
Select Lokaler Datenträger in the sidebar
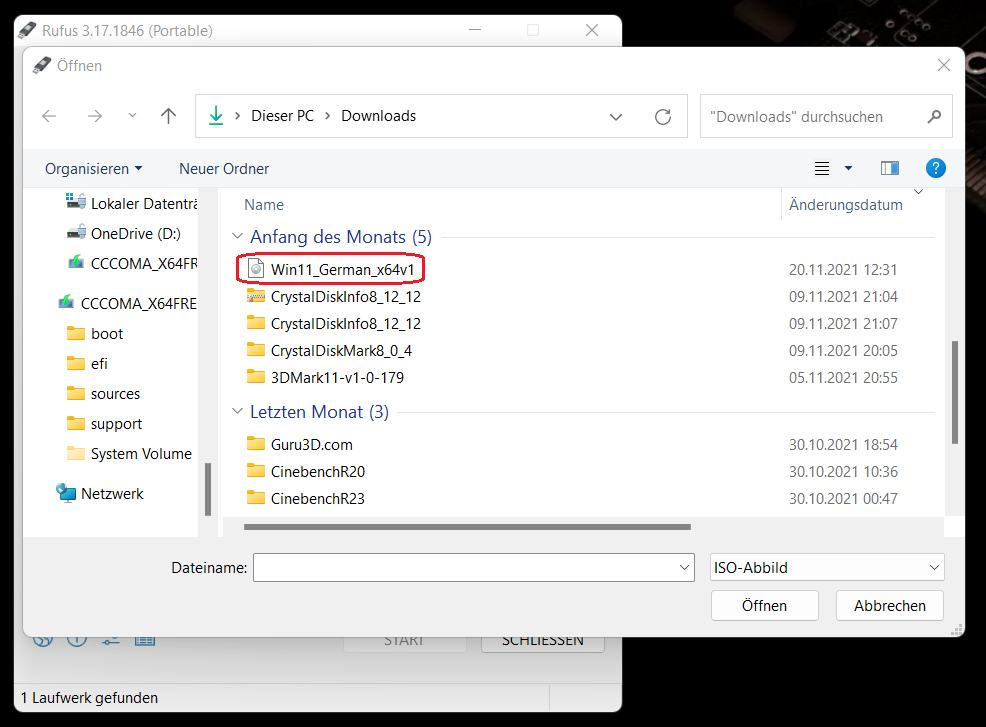tap(131, 203)
